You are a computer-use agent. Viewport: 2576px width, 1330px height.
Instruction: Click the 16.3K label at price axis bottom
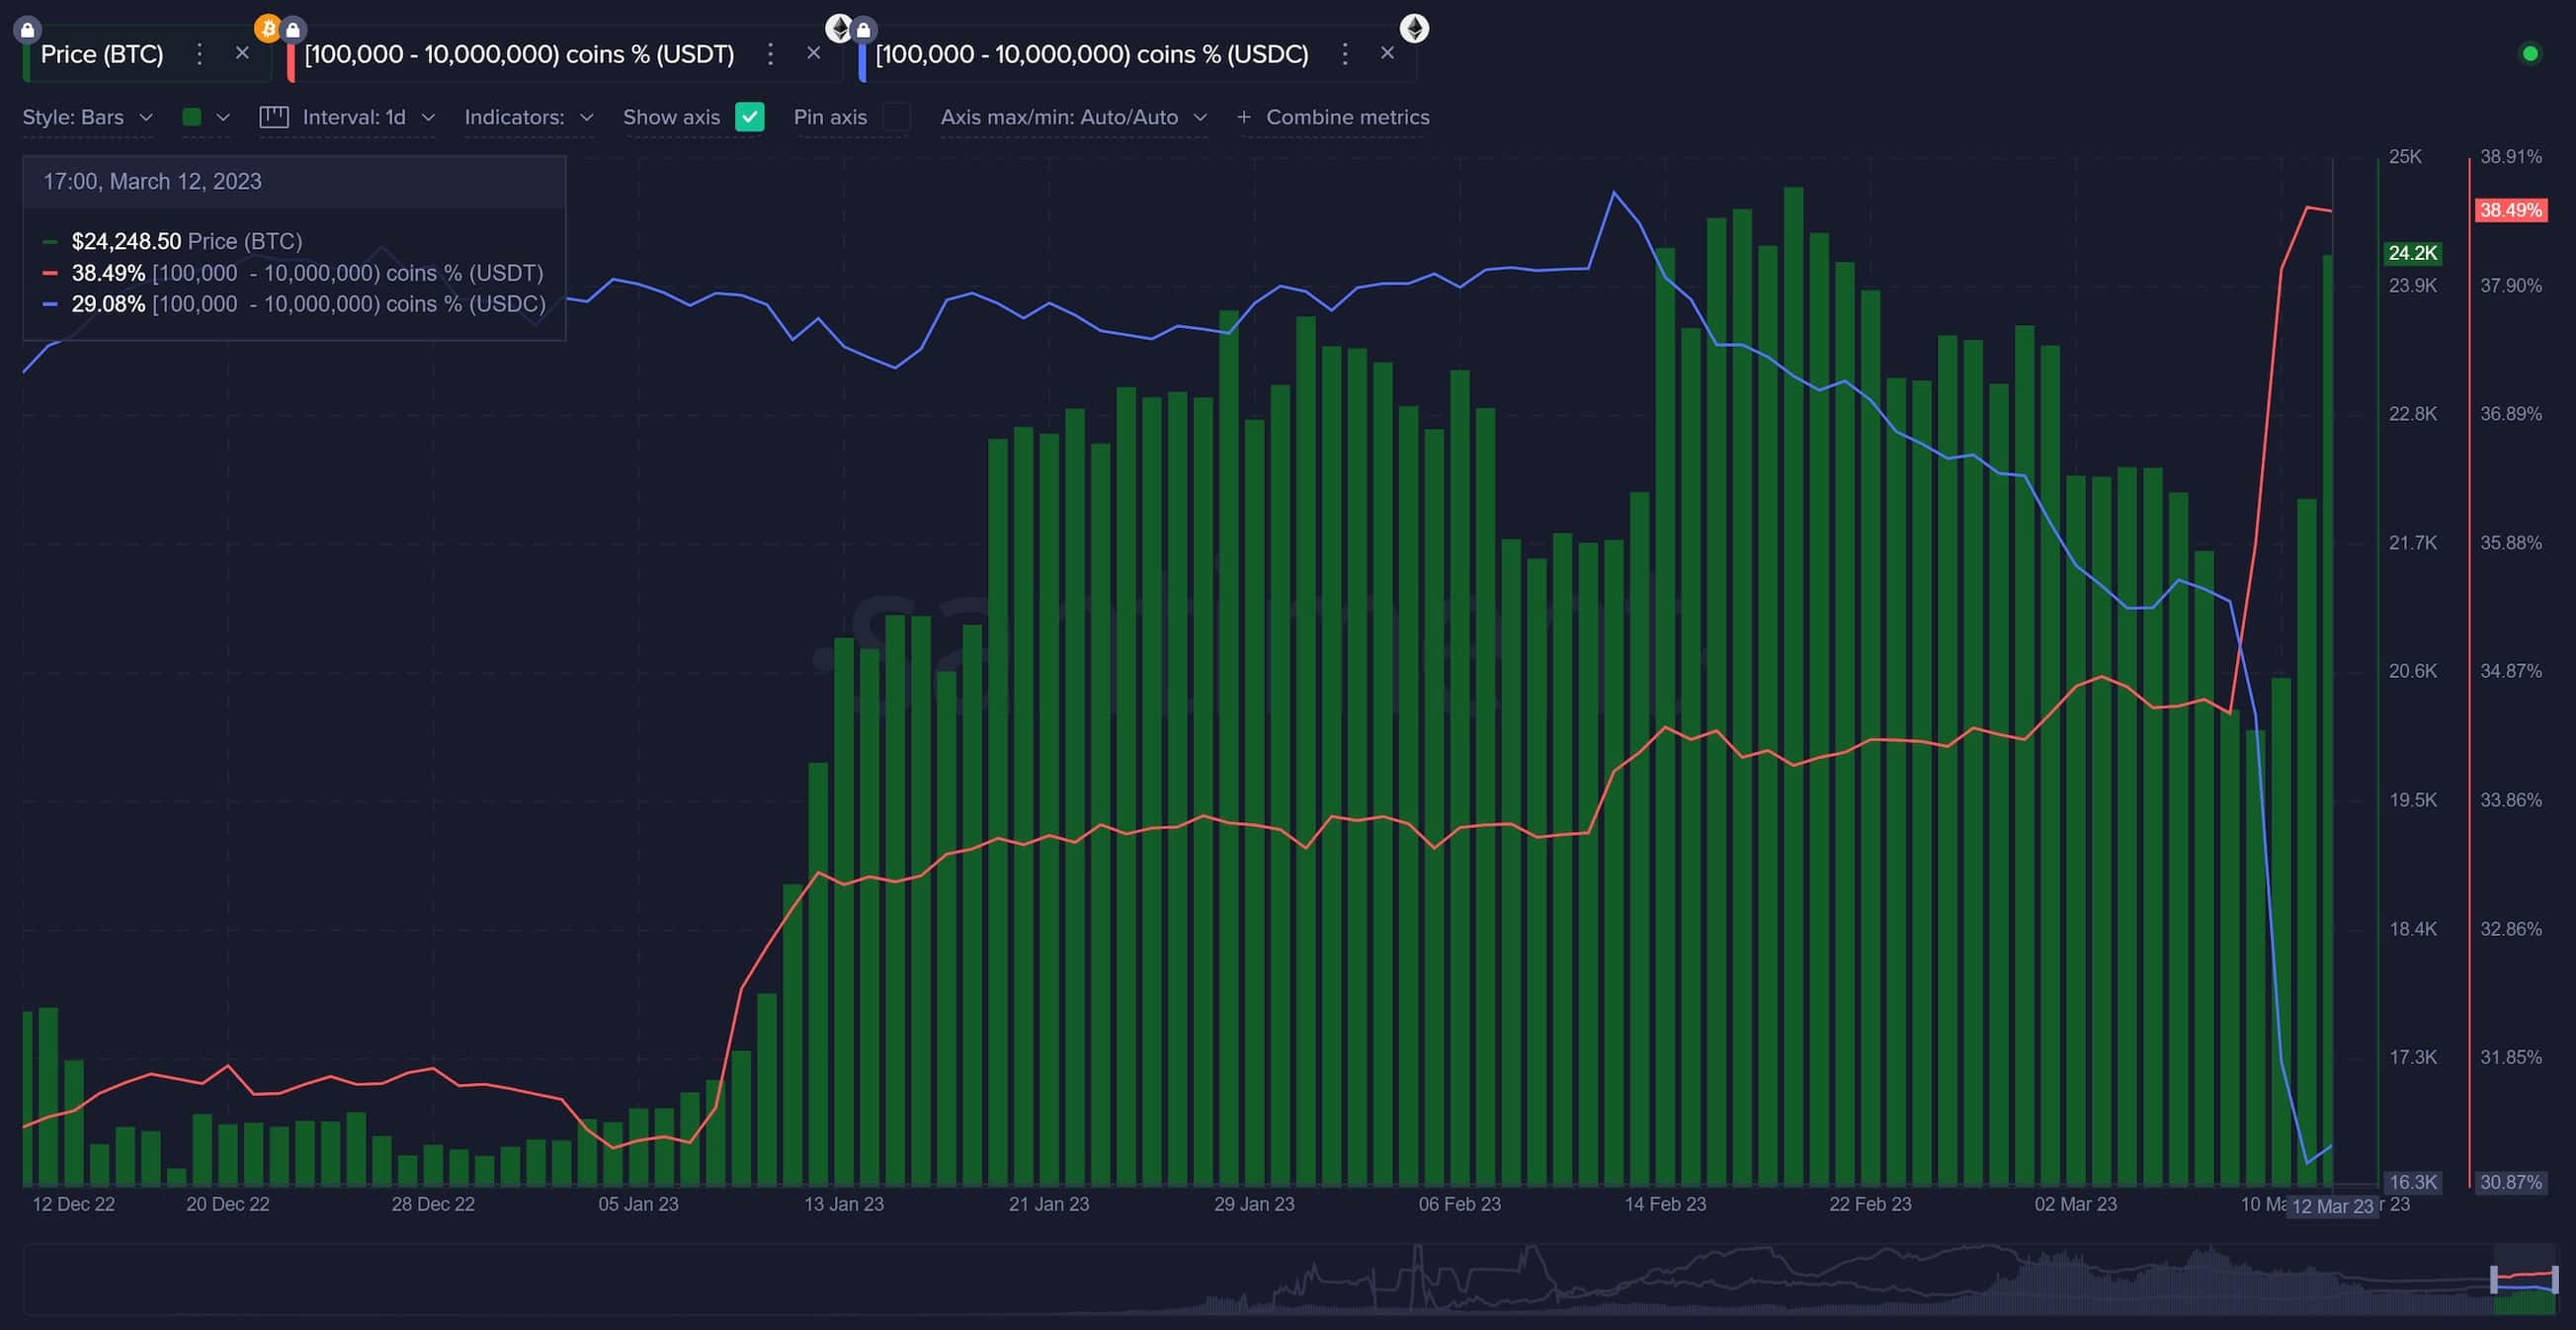[2412, 1182]
